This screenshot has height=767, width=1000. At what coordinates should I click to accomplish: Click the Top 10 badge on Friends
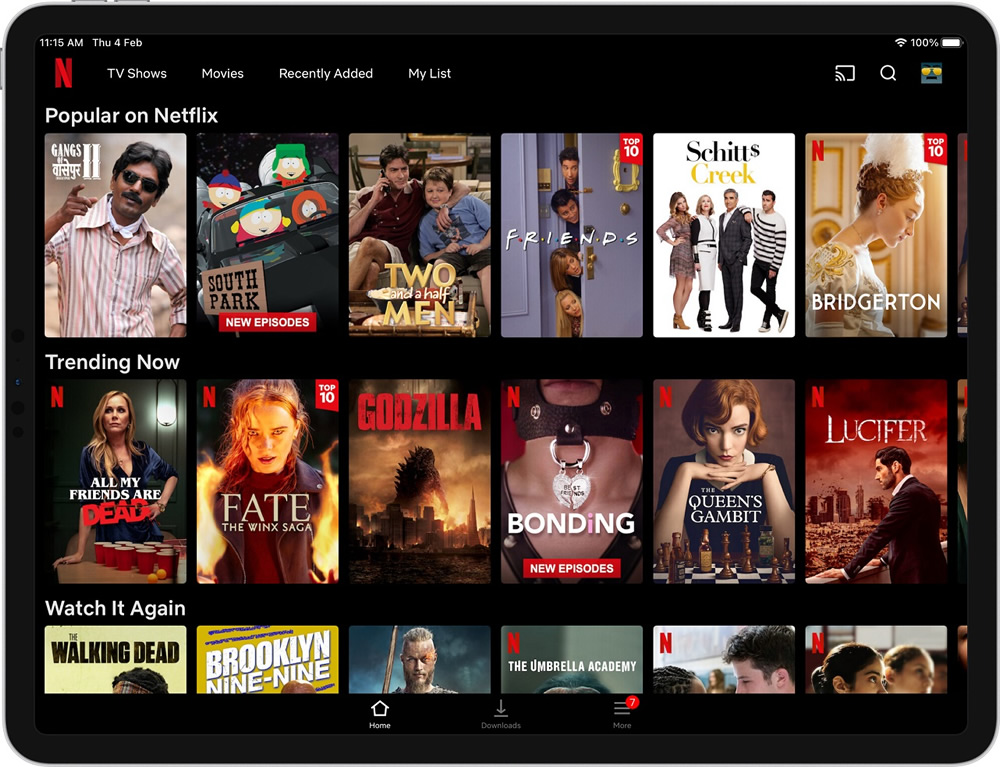631,148
